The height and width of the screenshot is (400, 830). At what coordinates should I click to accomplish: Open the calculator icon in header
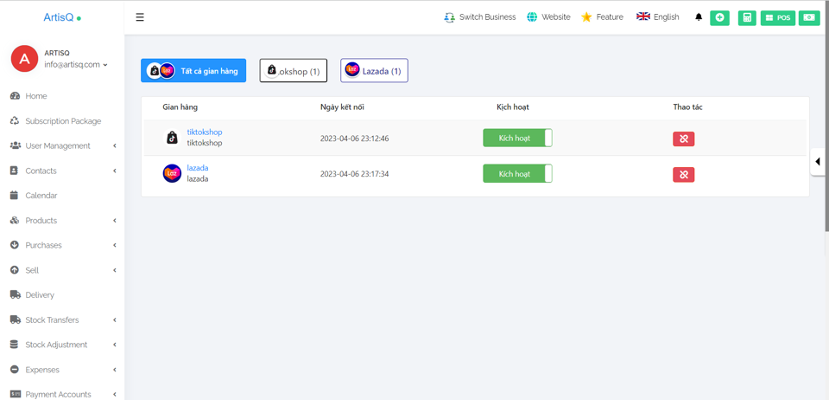coord(747,17)
